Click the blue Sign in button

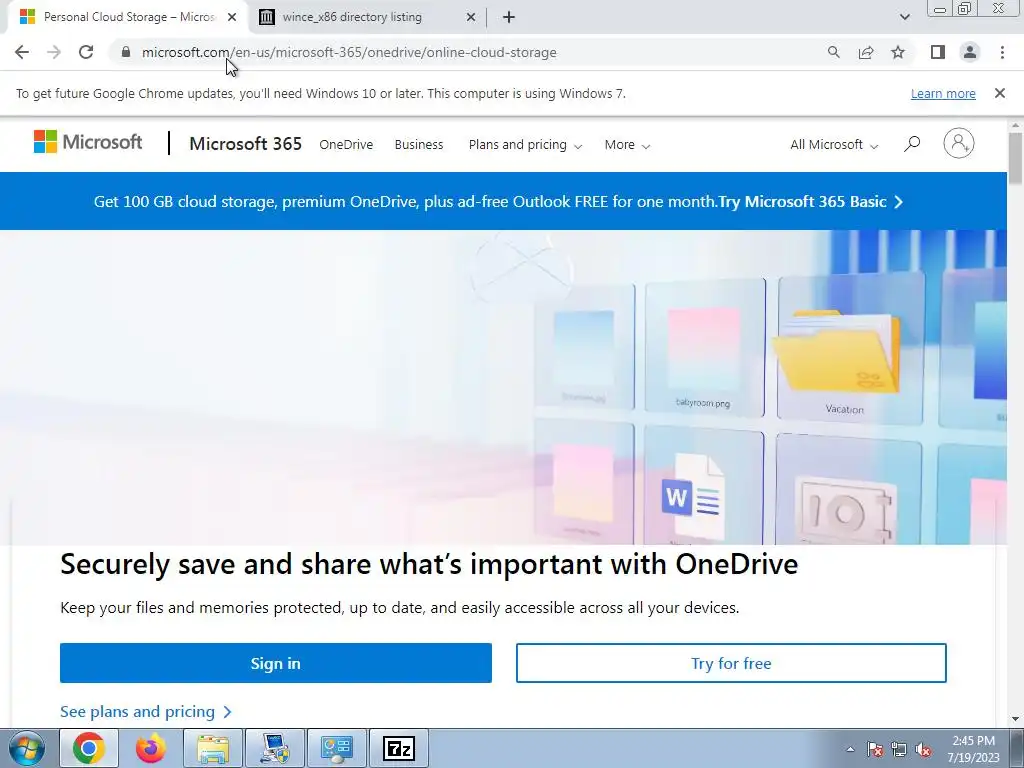(276, 663)
